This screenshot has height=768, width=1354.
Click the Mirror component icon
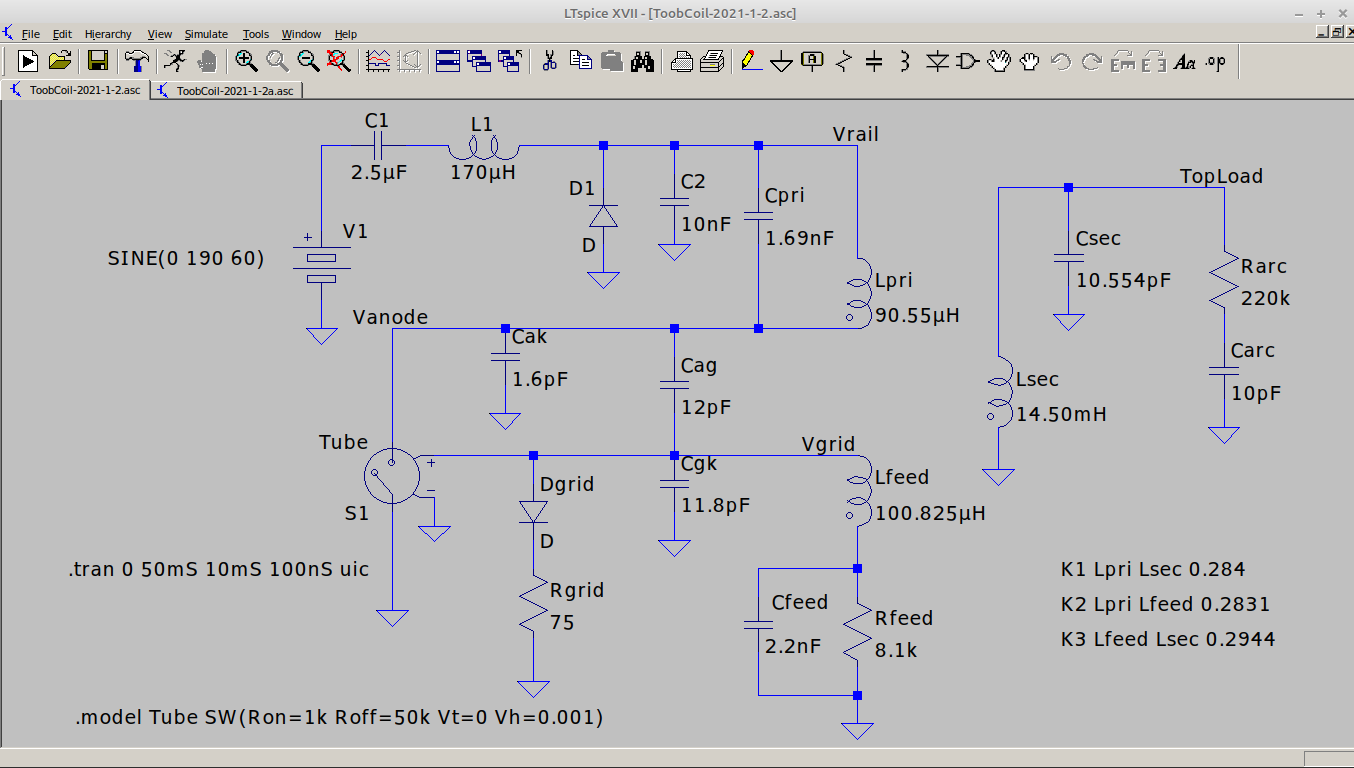click(x=1154, y=61)
